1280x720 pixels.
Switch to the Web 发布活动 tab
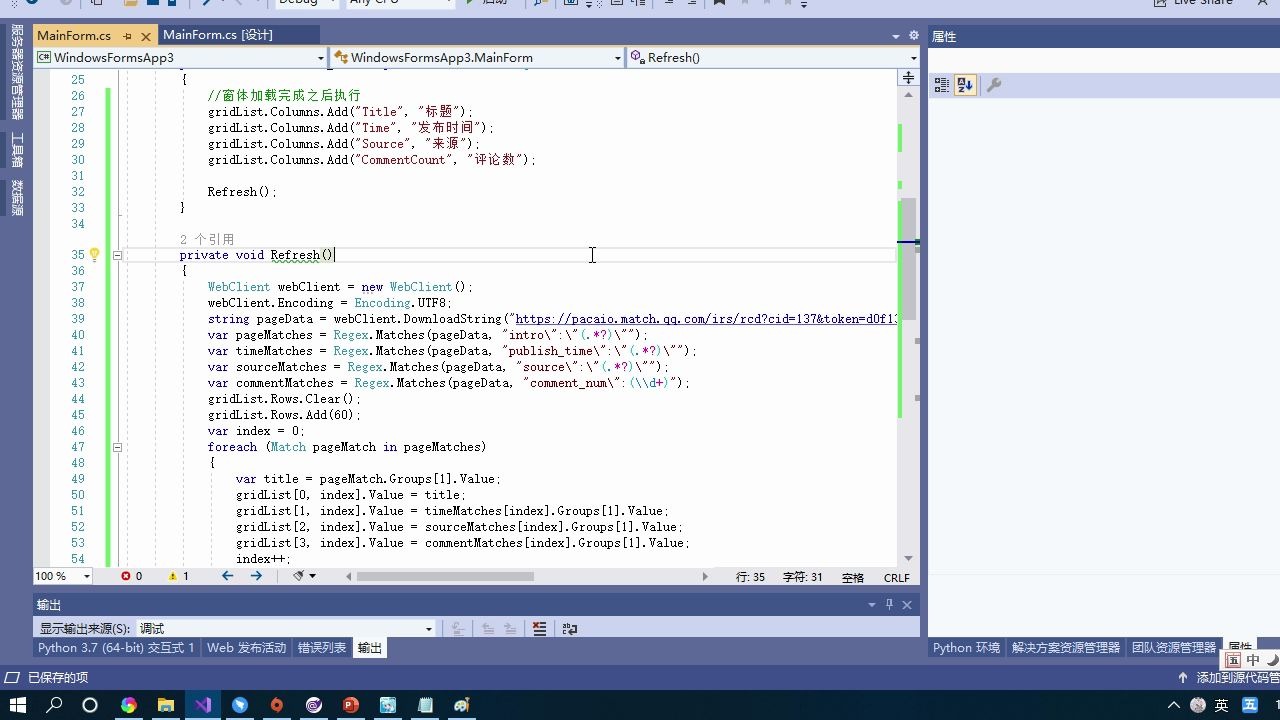(x=246, y=648)
